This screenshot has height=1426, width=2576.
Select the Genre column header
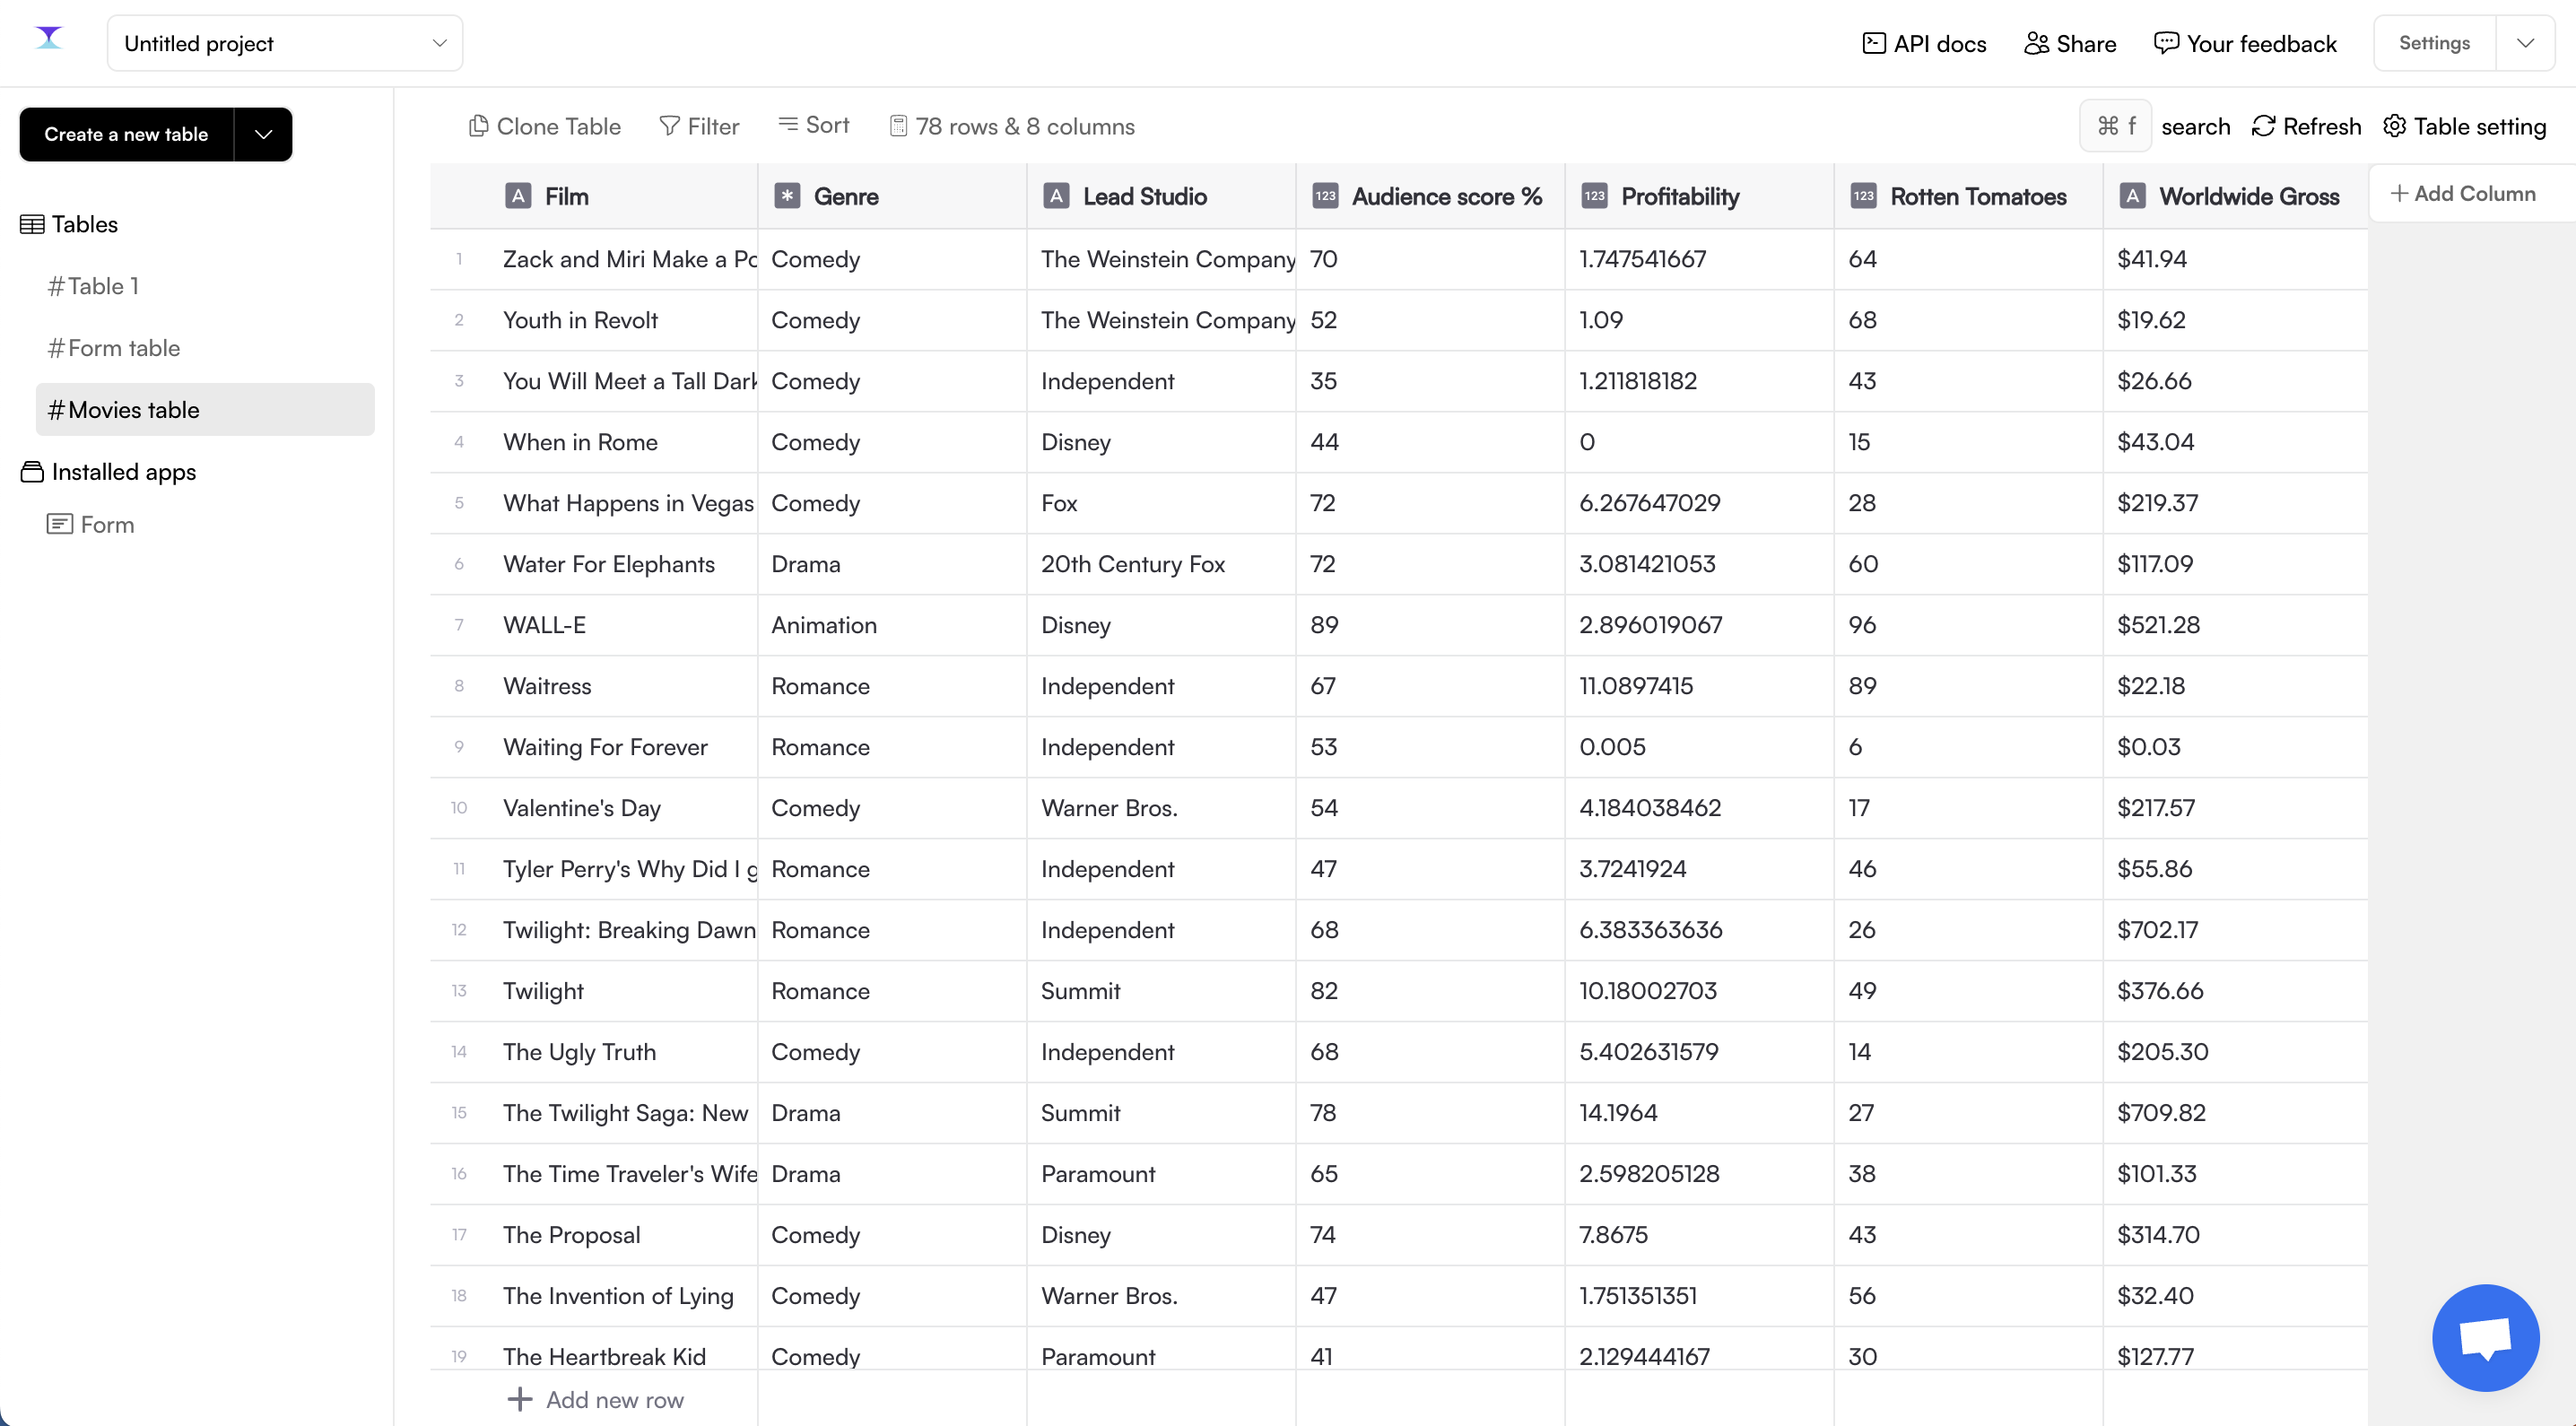click(892, 196)
